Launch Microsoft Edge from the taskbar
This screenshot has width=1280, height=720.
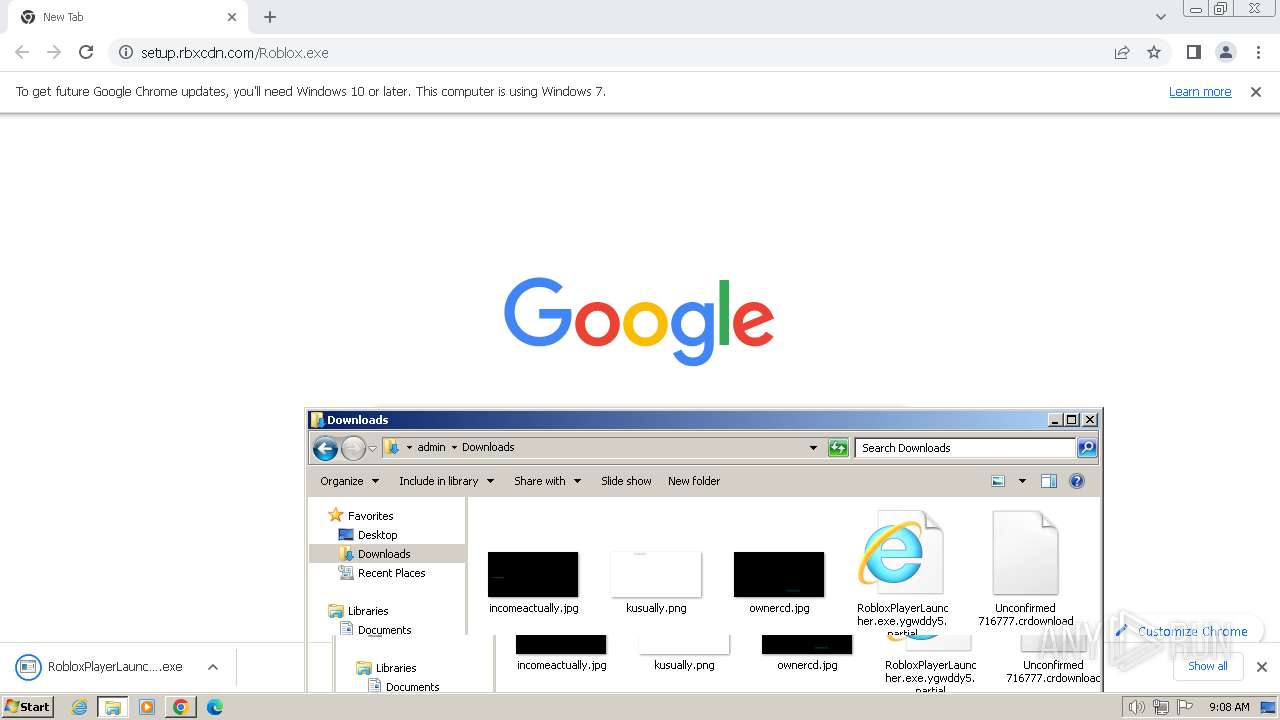click(x=215, y=707)
